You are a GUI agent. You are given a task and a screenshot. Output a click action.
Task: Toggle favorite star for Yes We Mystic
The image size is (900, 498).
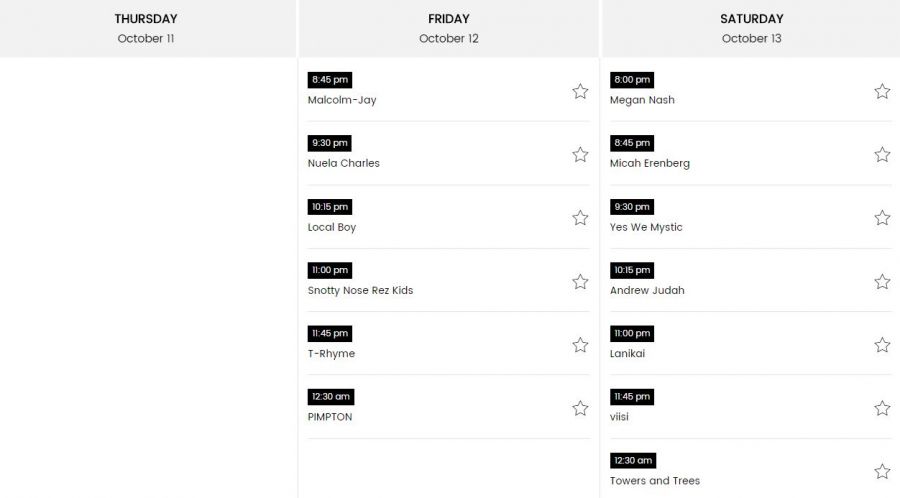(x=882, y=217)
